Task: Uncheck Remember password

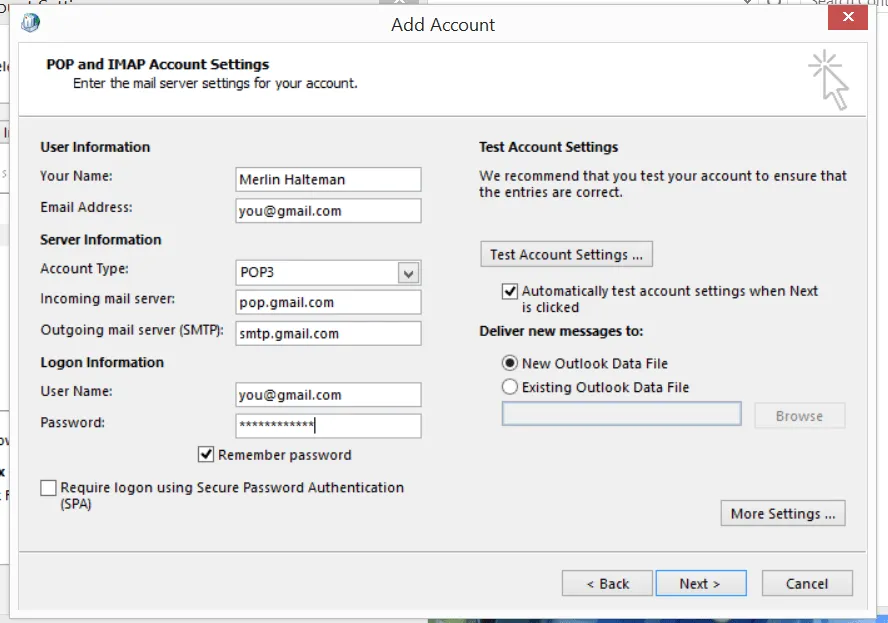Action: pos(206,454)
